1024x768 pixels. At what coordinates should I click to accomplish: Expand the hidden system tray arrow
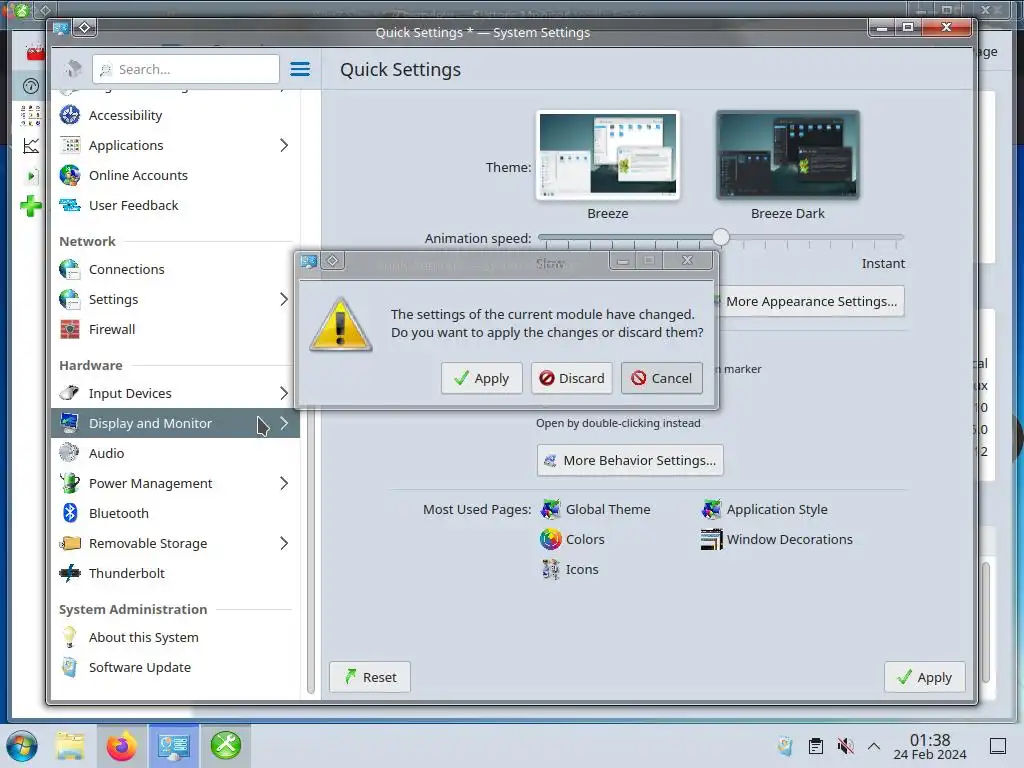(x=874, y=746)
